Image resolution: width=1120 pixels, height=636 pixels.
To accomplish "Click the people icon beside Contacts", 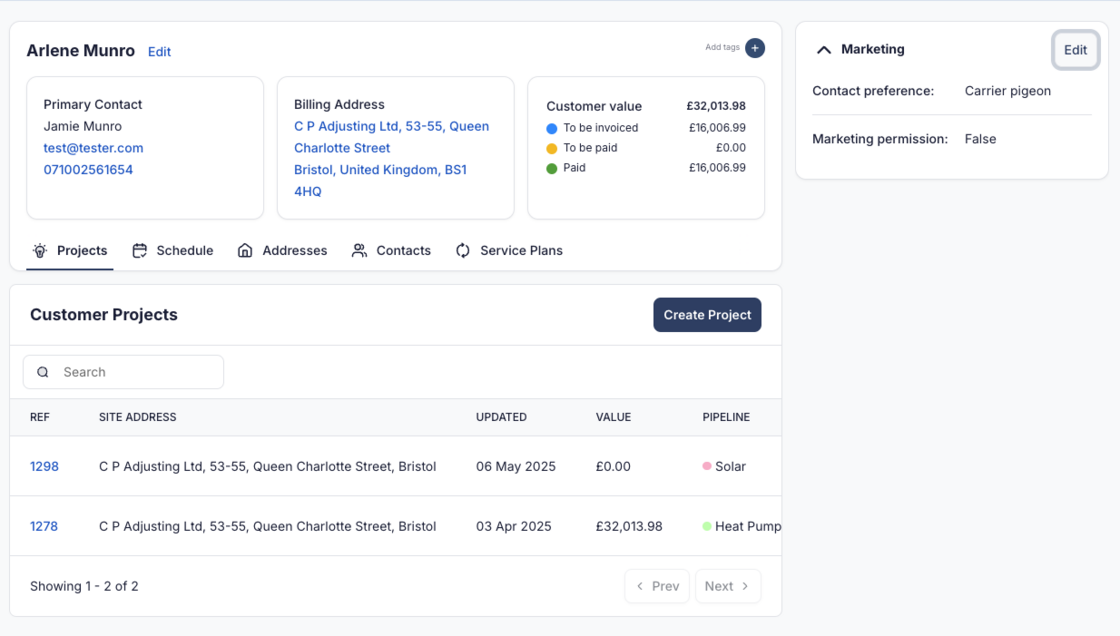I will click(x=359, y=251).
